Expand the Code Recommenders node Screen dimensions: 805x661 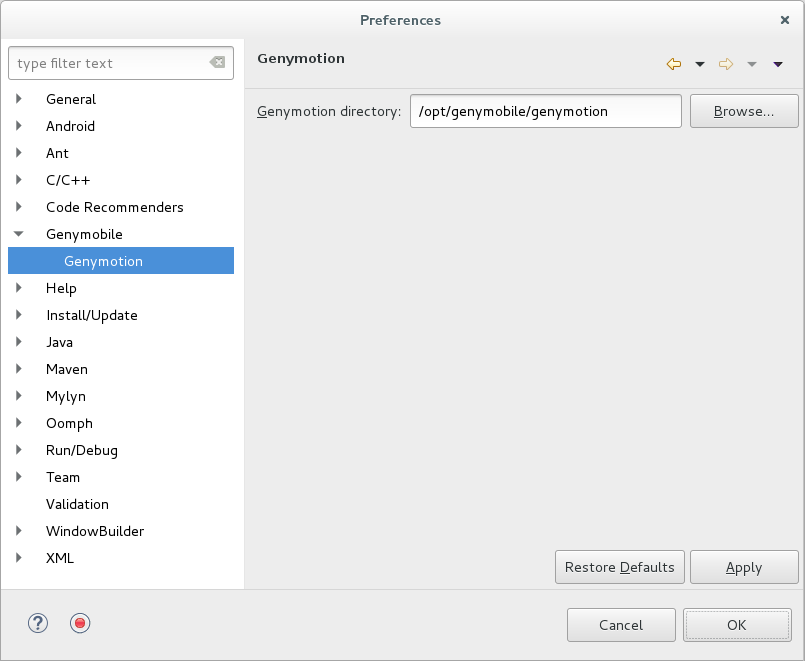click(19, 207)
